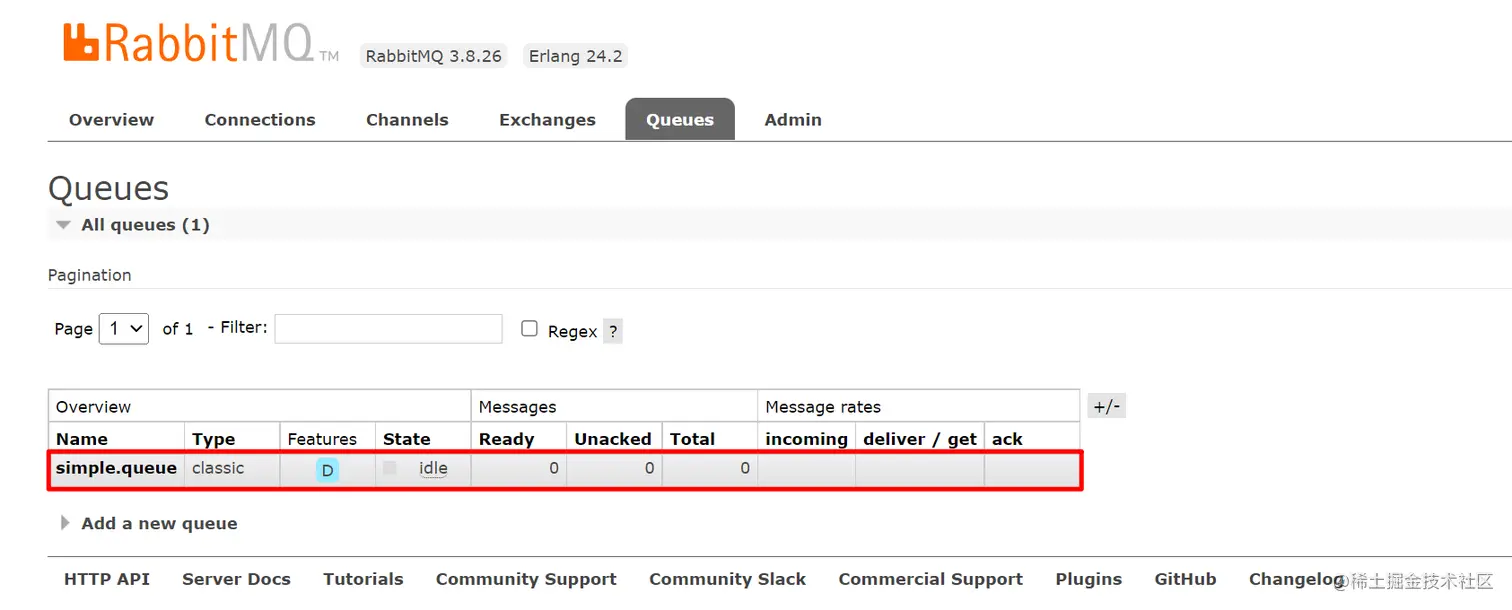Click the RabbitMQ 3.8.26 version label
This screenshot has width=1512, height=610.
433,56
